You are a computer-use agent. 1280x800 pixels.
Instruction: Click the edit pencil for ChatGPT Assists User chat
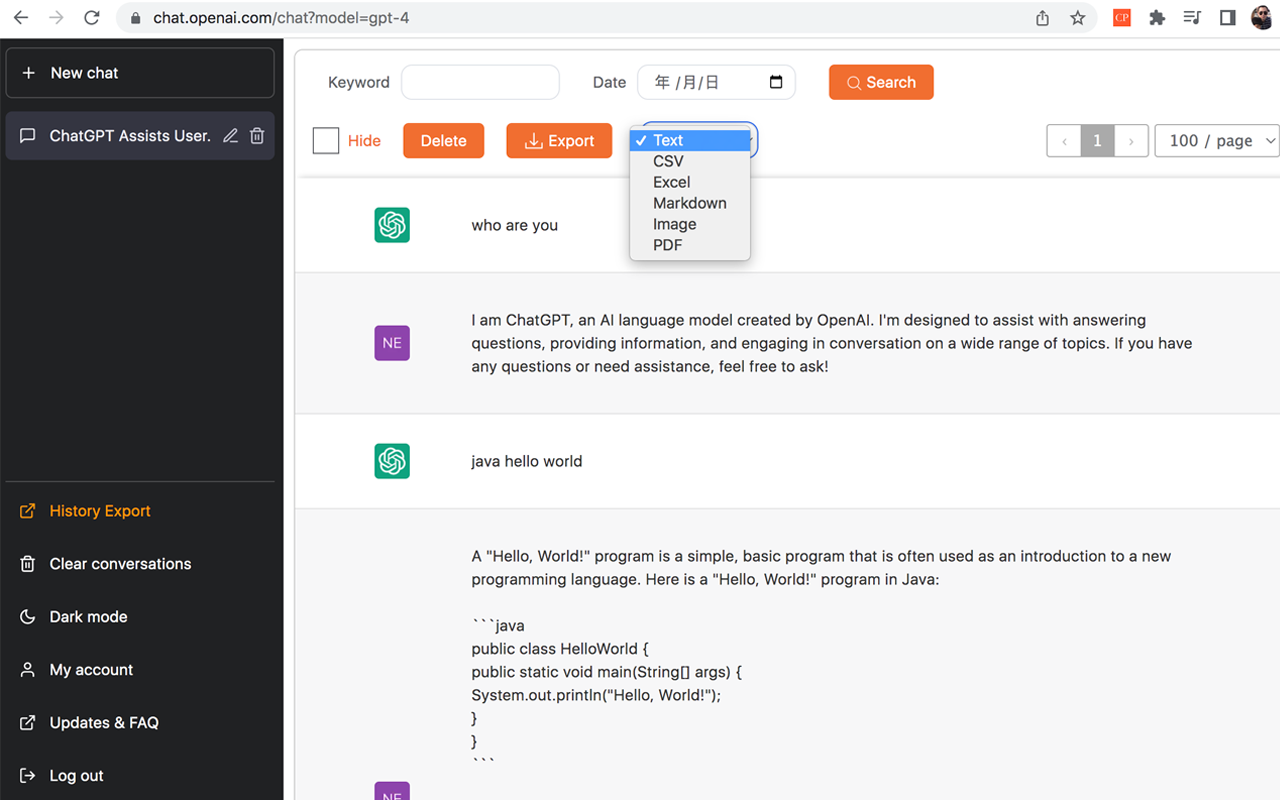[x=230, y=136]
